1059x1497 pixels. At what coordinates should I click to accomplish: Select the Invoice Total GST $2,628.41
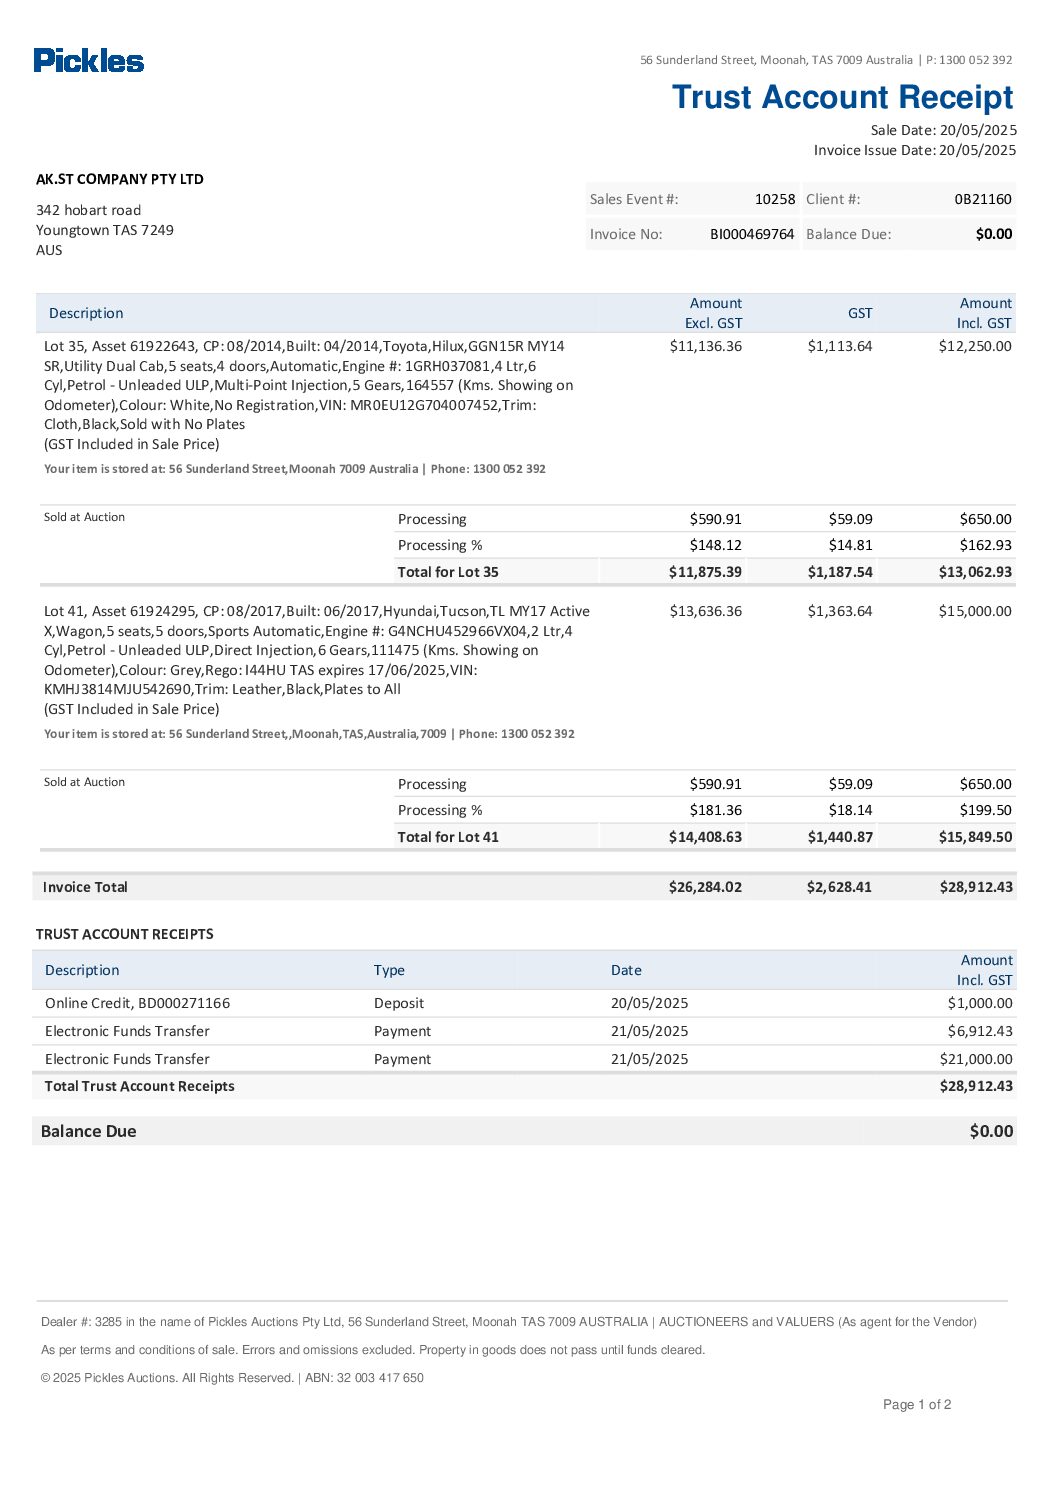coord(840,887)
